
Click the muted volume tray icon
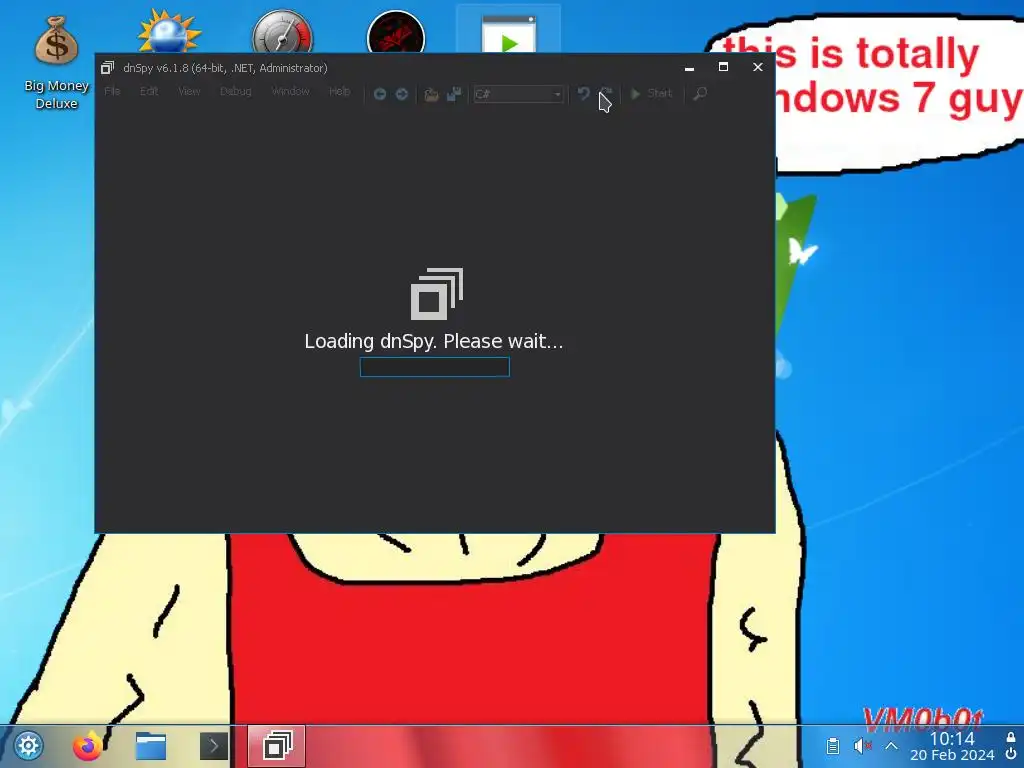(863, 746)
